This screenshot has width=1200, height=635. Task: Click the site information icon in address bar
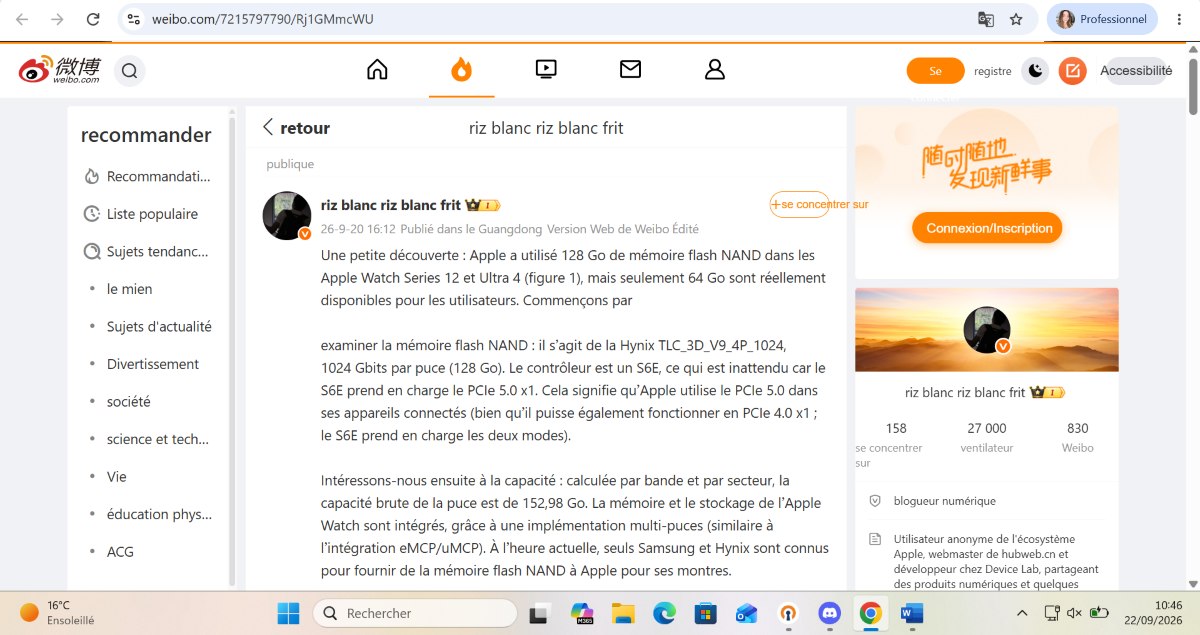[x=134, y=19]
